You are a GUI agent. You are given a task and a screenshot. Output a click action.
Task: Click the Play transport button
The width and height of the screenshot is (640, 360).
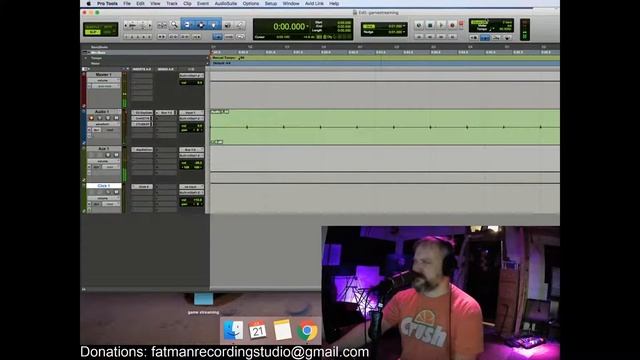(441, 25)
